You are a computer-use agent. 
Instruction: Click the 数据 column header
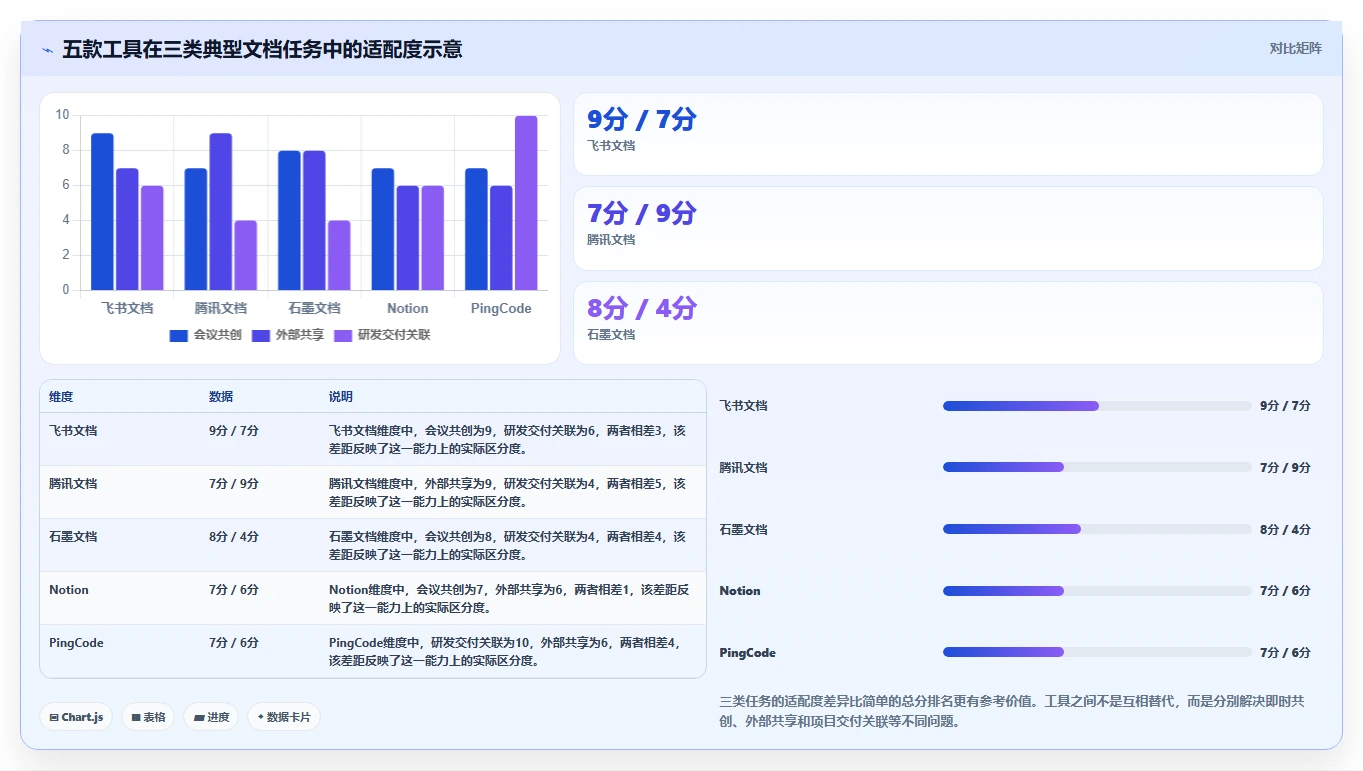pyautogui.click(x=221, y=397)
